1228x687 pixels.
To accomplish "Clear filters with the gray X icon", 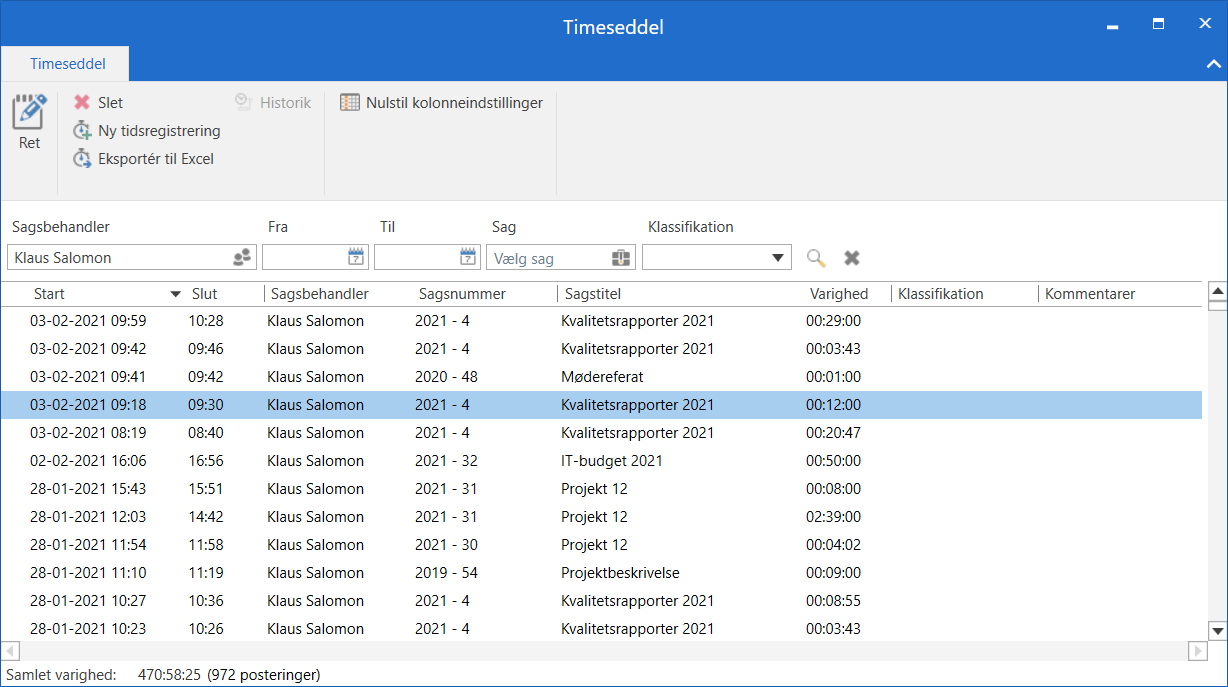I will (x=852, y=258).
